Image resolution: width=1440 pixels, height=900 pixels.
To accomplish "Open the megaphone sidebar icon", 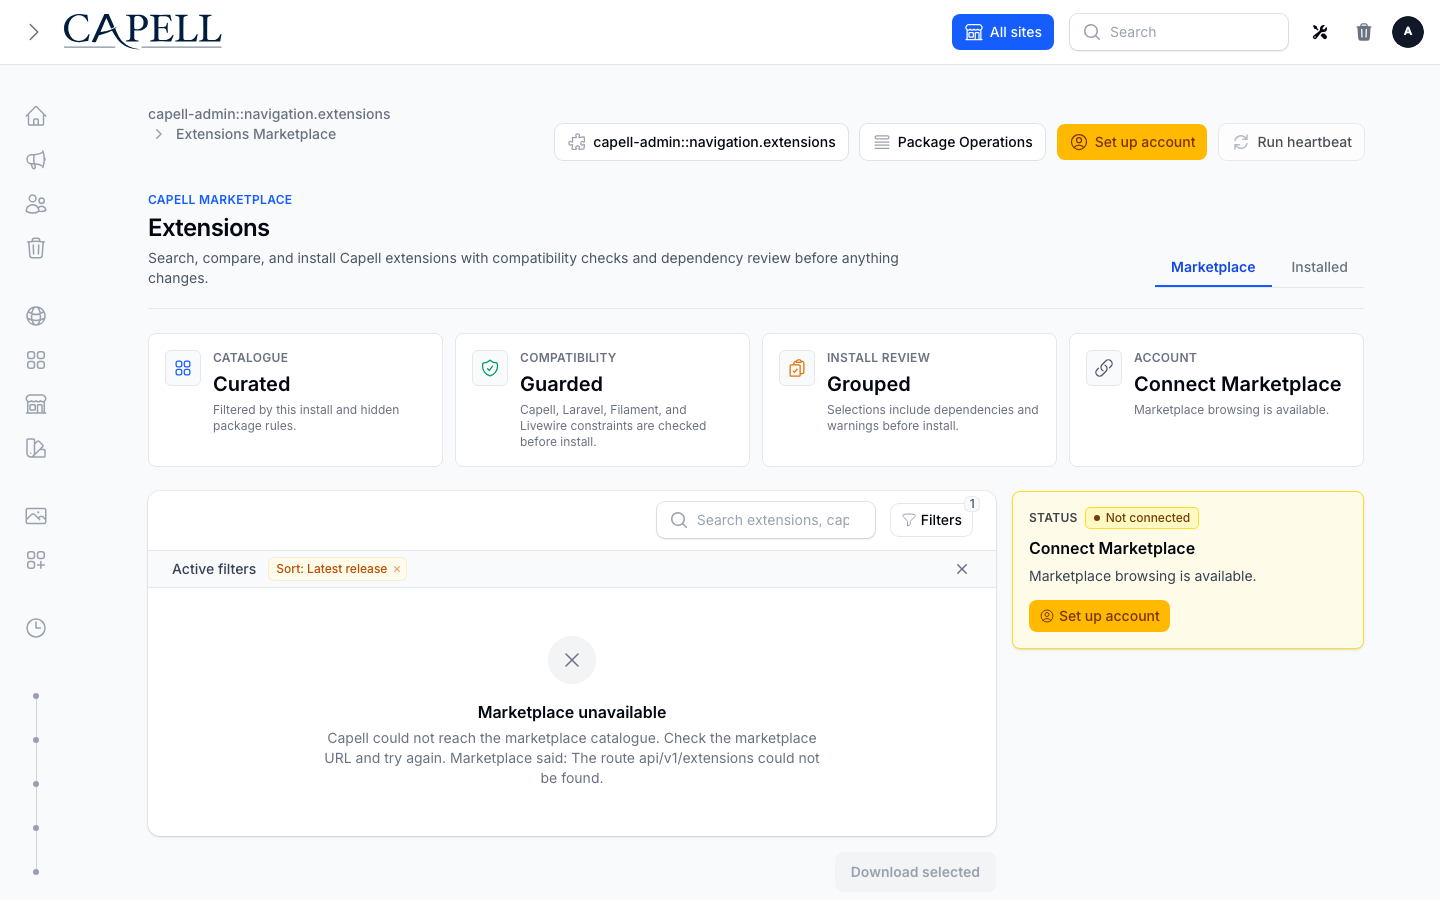I will coord(36,160).
